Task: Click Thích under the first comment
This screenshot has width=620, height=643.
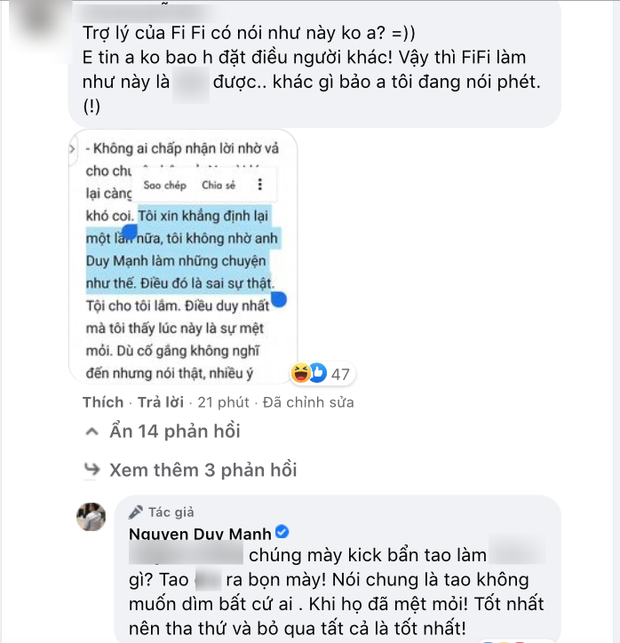Action: coord(103,402)
